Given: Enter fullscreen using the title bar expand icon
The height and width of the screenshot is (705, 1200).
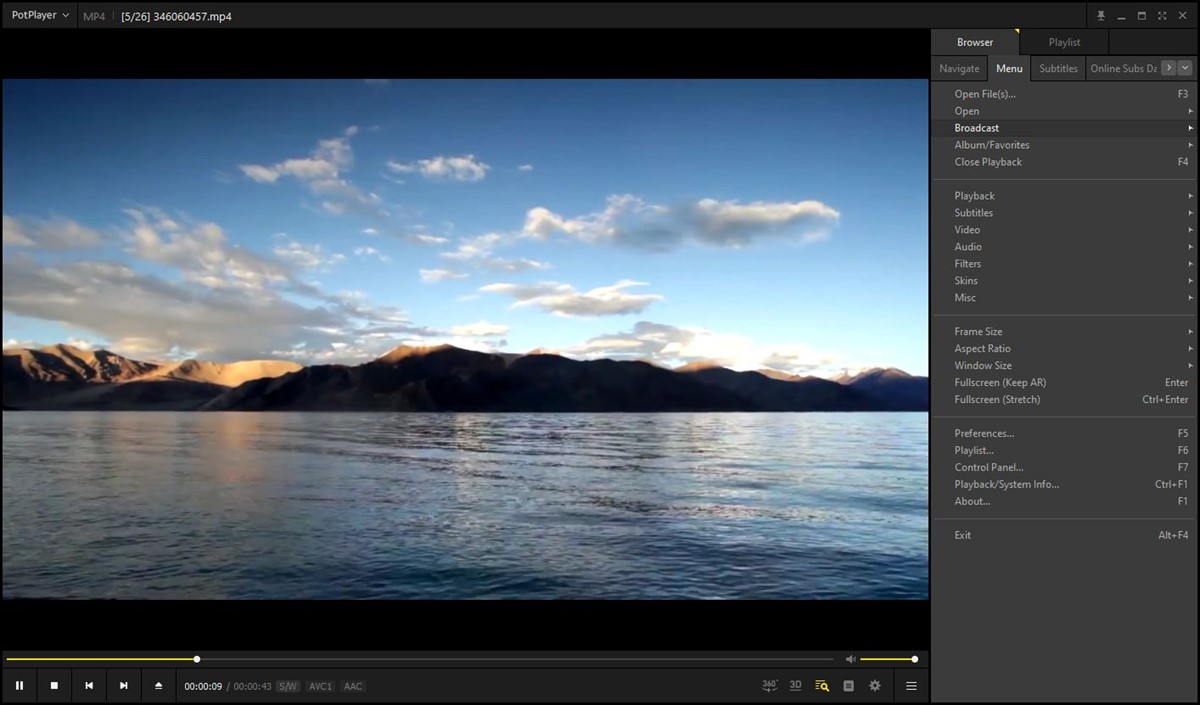Looking at the screenshot, I should pos(1162,16).
